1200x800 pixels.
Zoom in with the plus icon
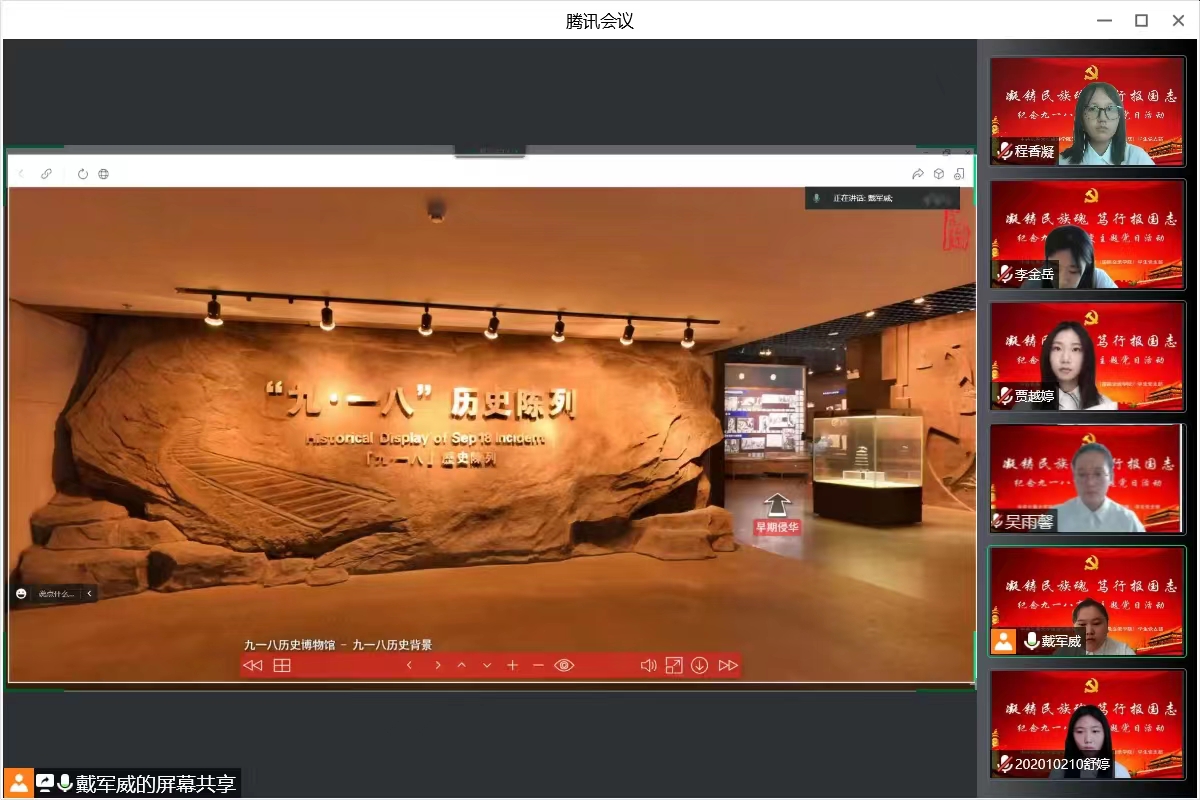coord(513,665)
